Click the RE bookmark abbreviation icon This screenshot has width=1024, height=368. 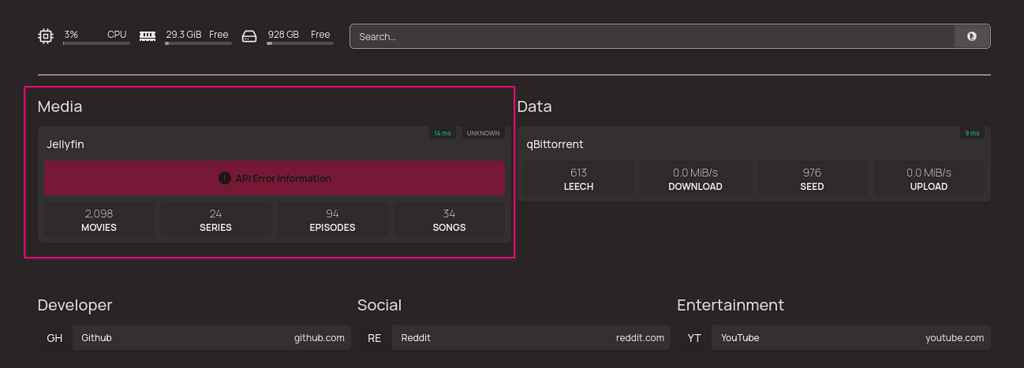click(374, 338)
